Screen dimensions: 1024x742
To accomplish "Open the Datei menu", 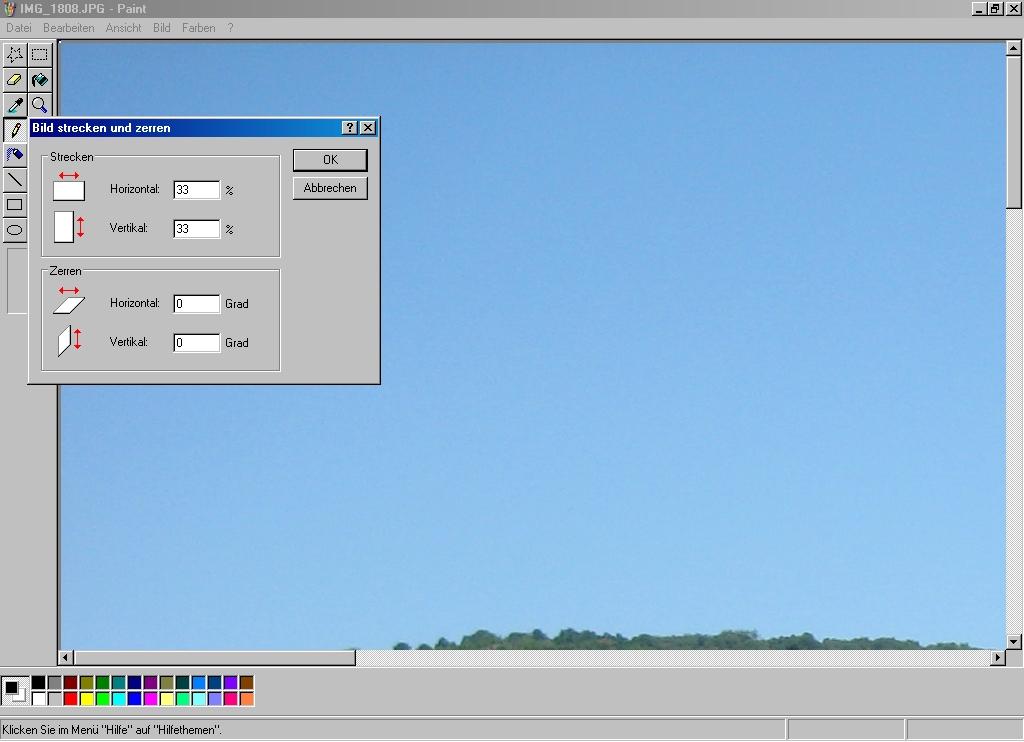I will (x=19, y=28).
